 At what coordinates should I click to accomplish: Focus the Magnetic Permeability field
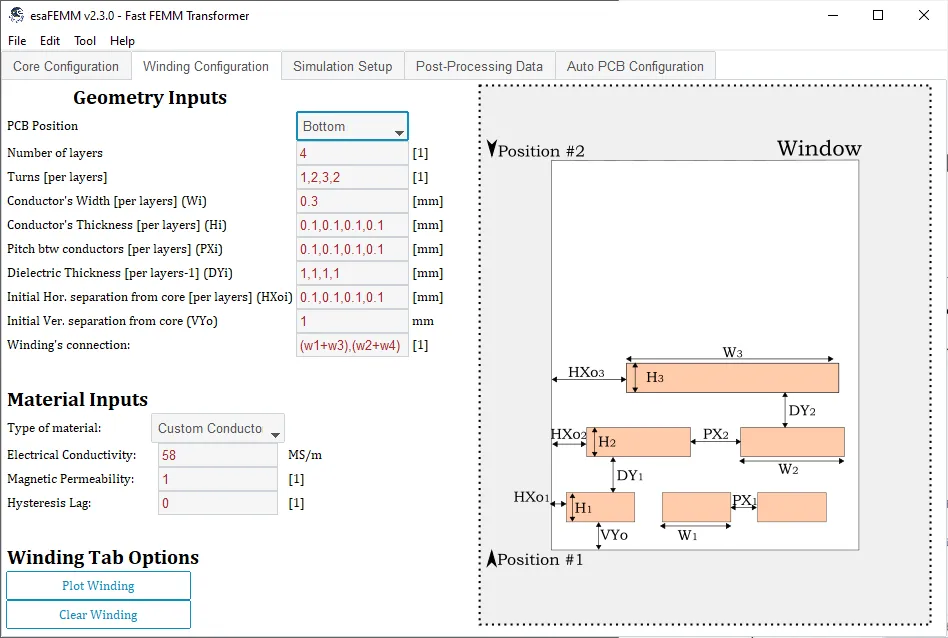click(x=218, y=480)
